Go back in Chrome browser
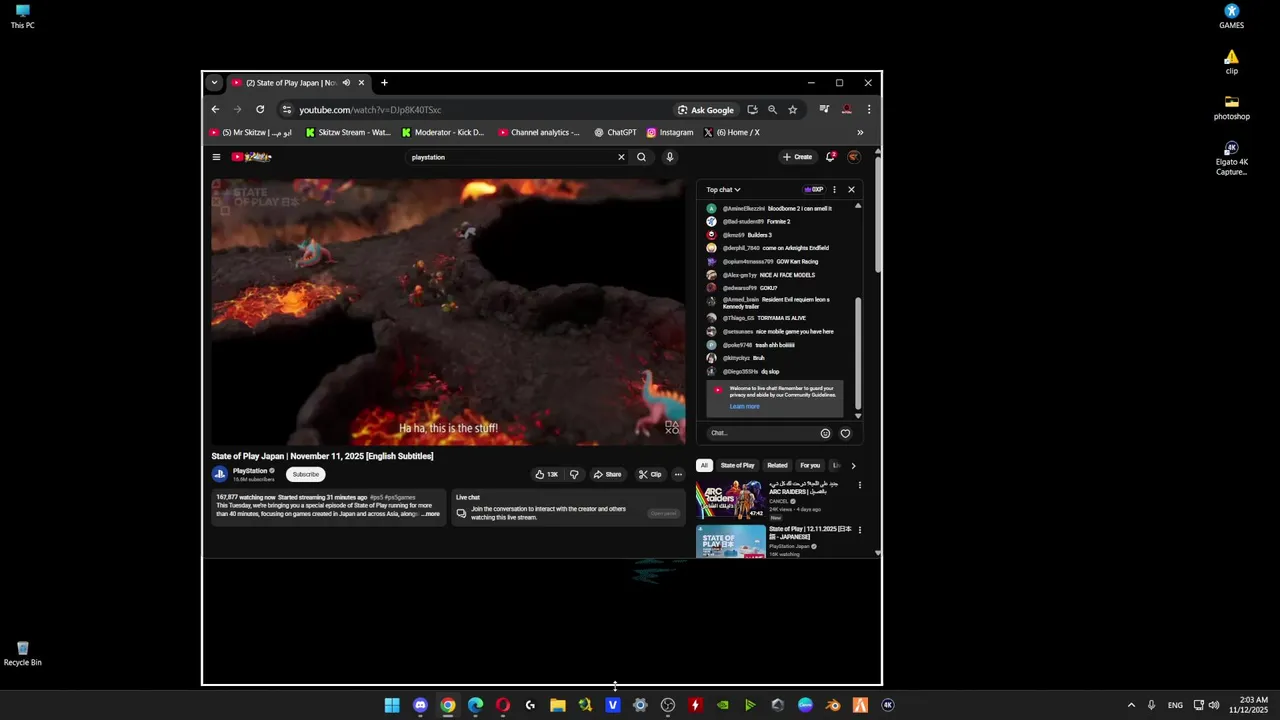Viewport: 1280px width, 720px height. [215, 110]
